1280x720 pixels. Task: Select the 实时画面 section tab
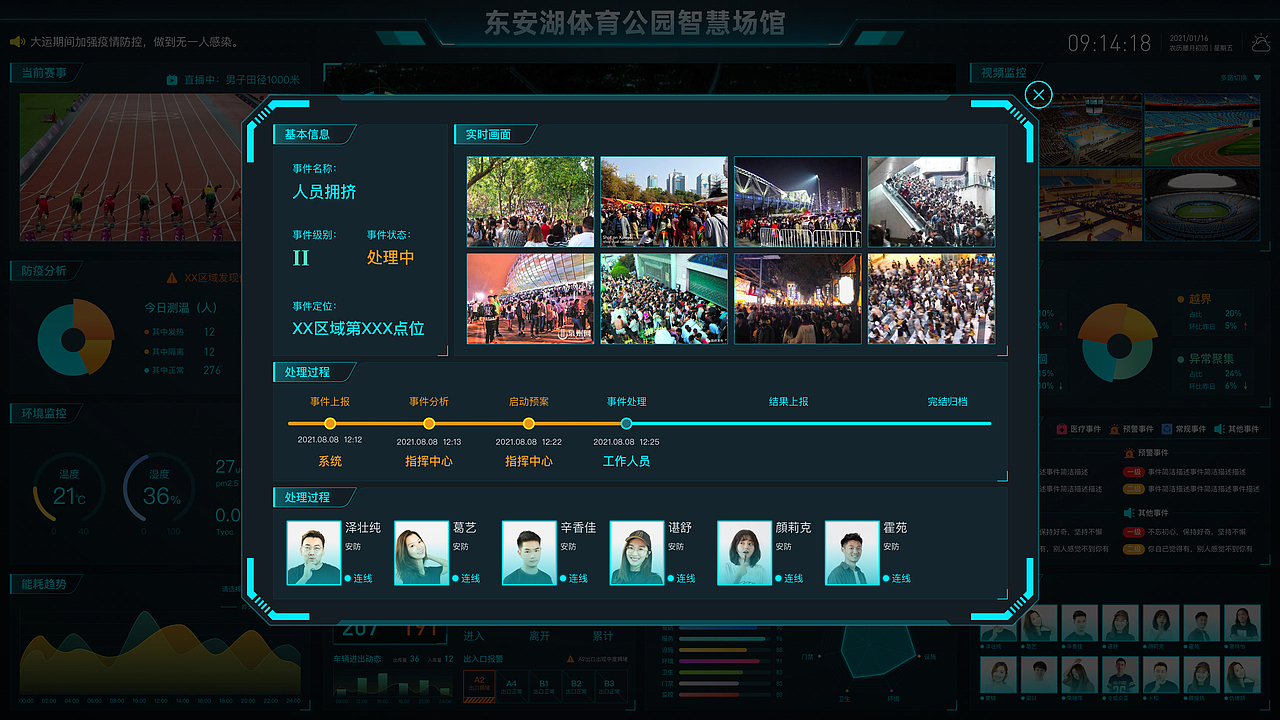[495, 134]
